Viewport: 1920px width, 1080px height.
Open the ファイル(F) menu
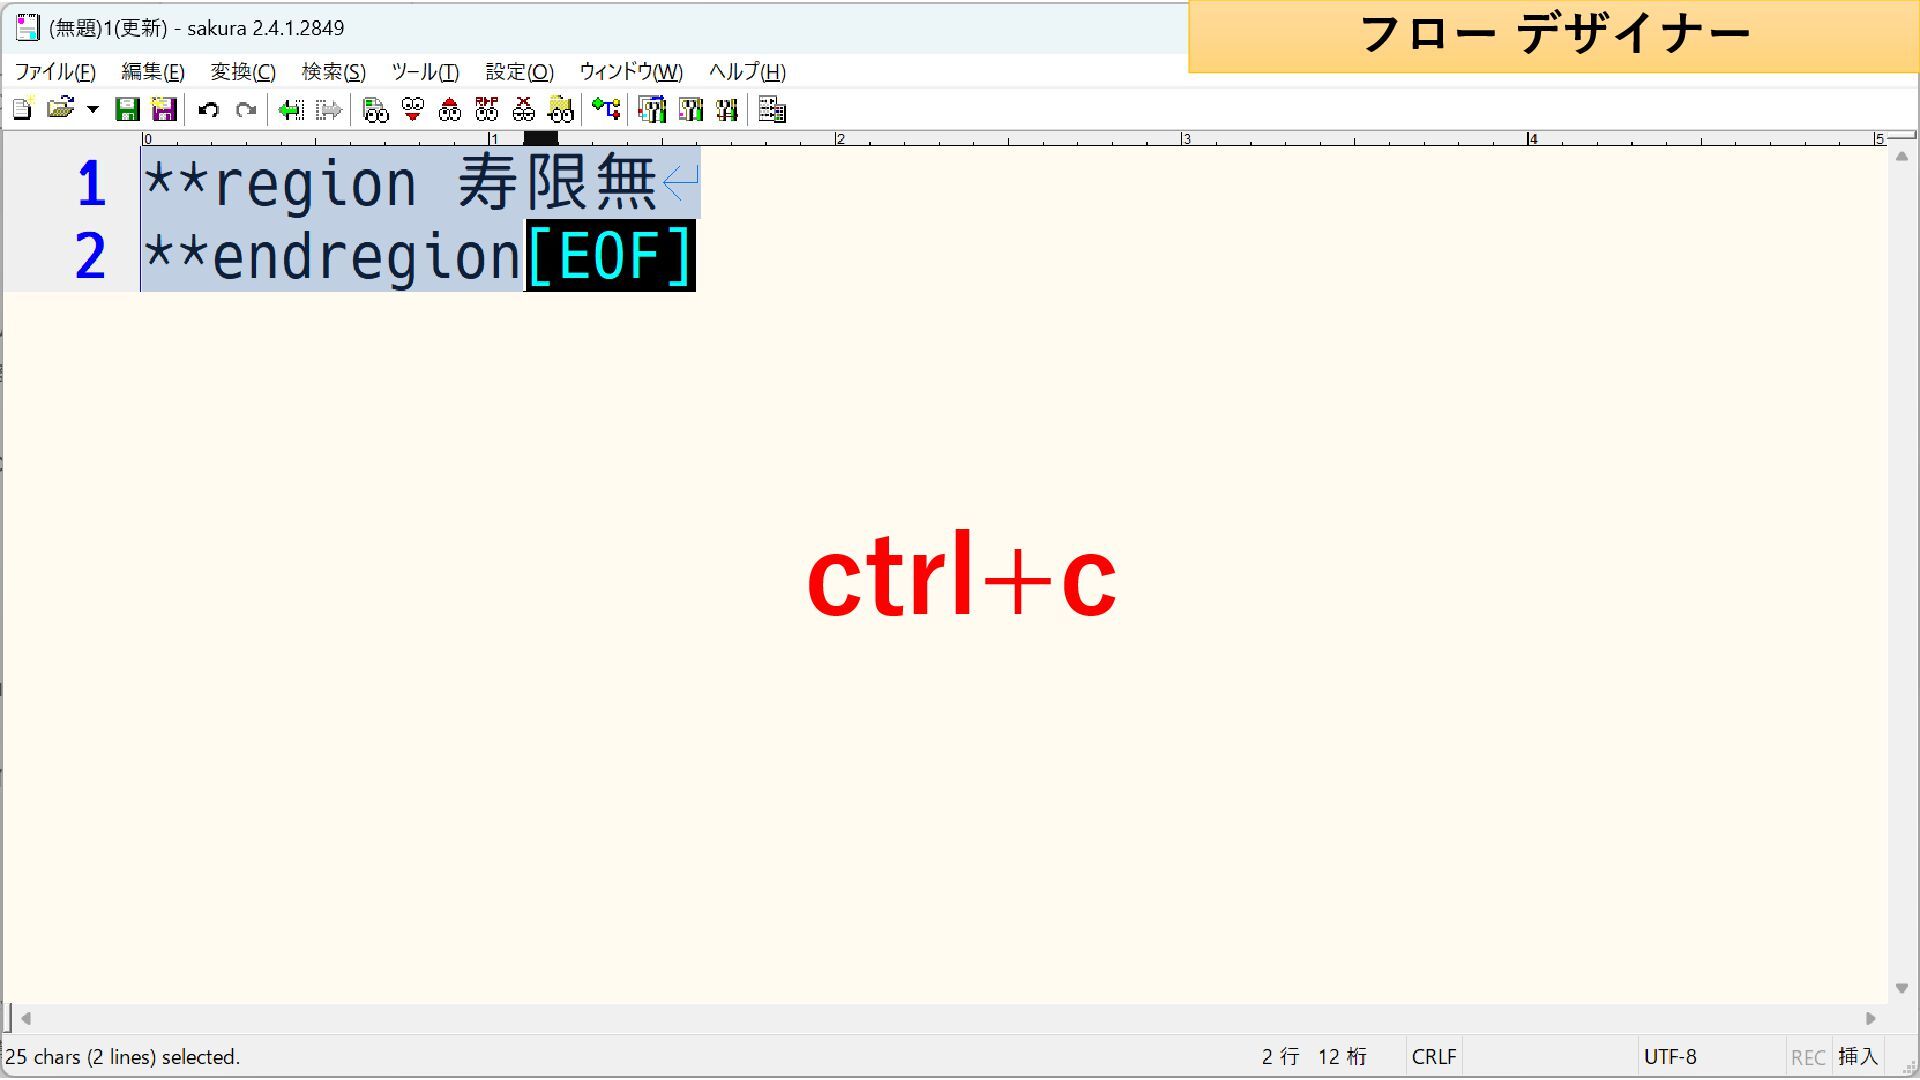point(55,72)
